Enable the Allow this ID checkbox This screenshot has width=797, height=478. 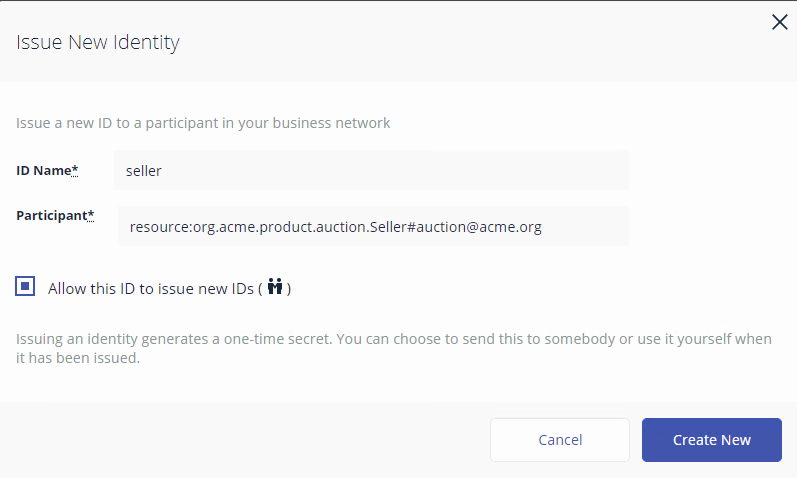[x=26, y=287]
